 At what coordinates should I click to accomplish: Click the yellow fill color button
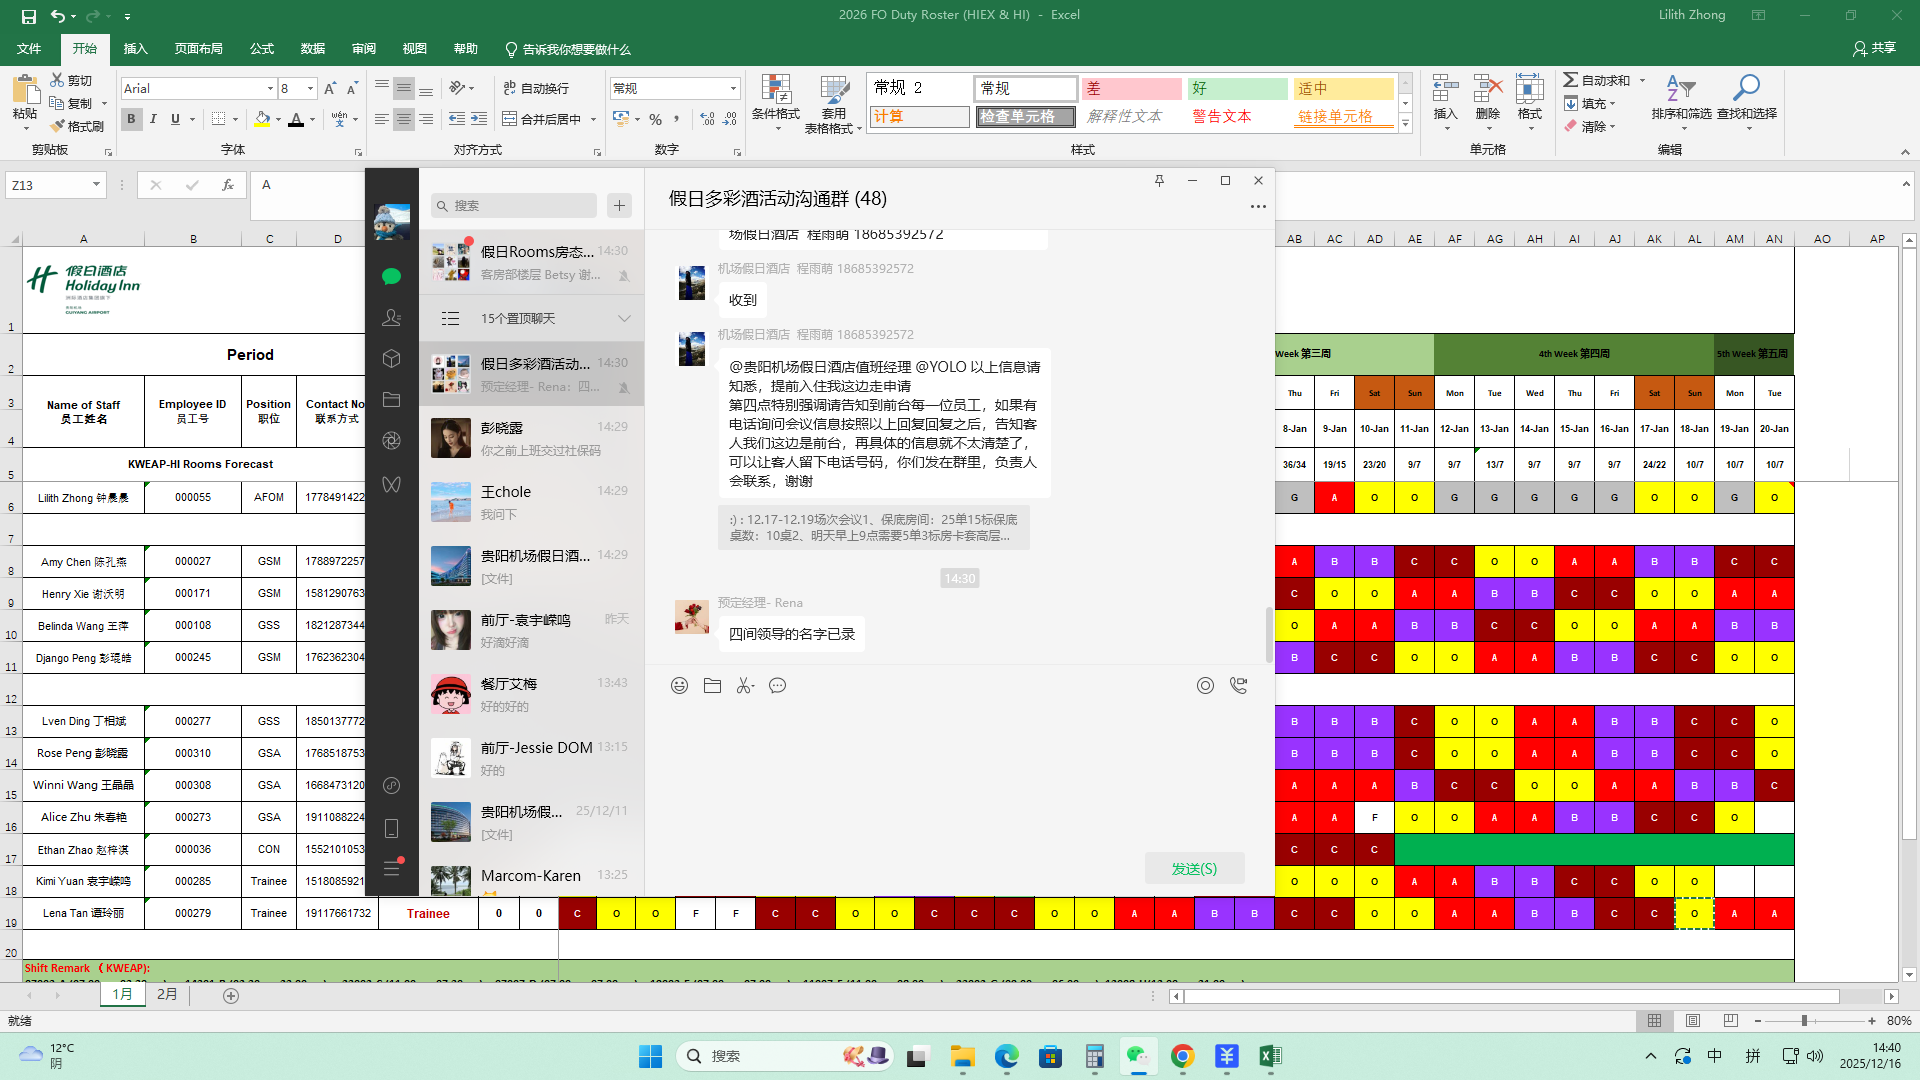[x=262, y=119]
